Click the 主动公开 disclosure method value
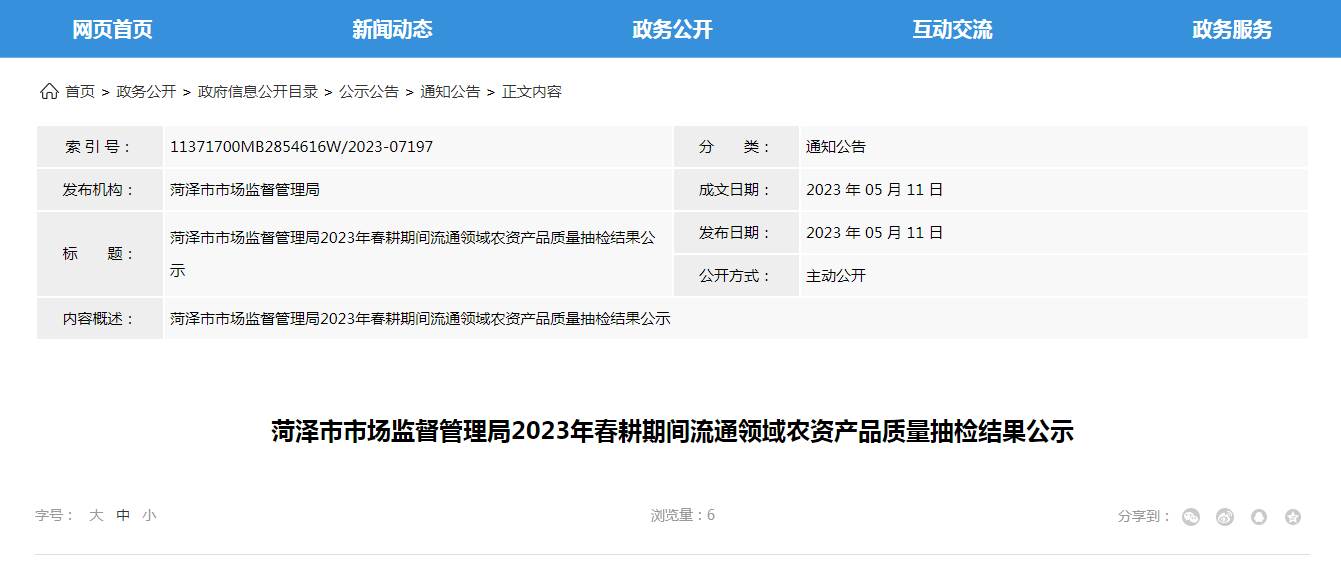The width and height of the screenshot is (1341, 567). coord(836,276)
